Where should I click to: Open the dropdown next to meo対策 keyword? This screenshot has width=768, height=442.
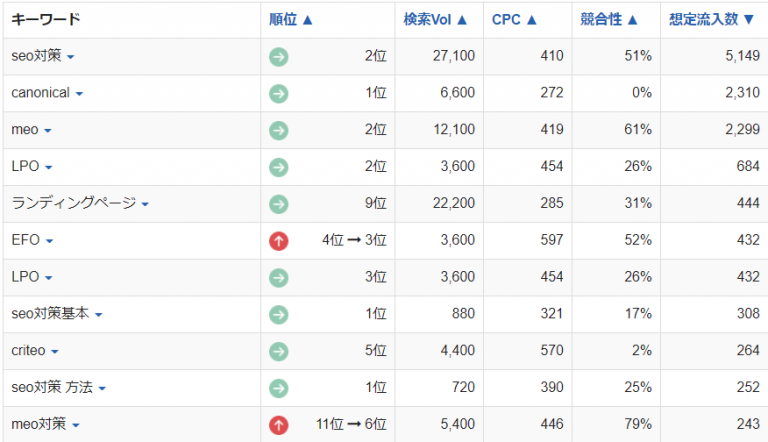76,426
